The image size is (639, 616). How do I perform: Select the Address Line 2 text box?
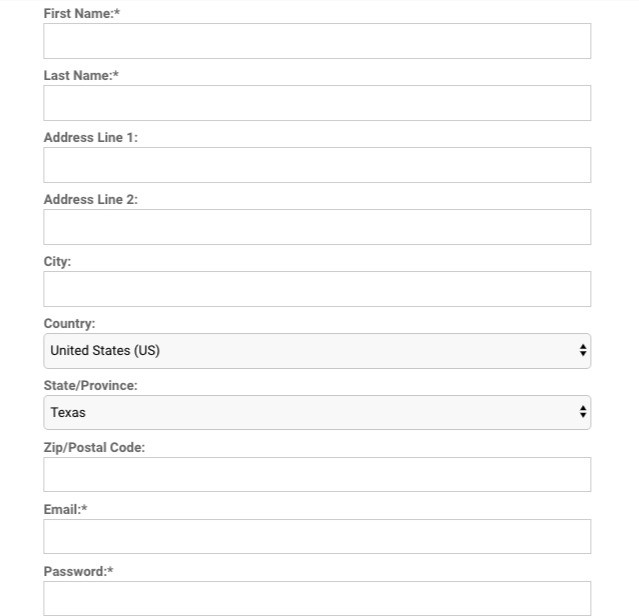pyautogui.click(x=317, y=227)
